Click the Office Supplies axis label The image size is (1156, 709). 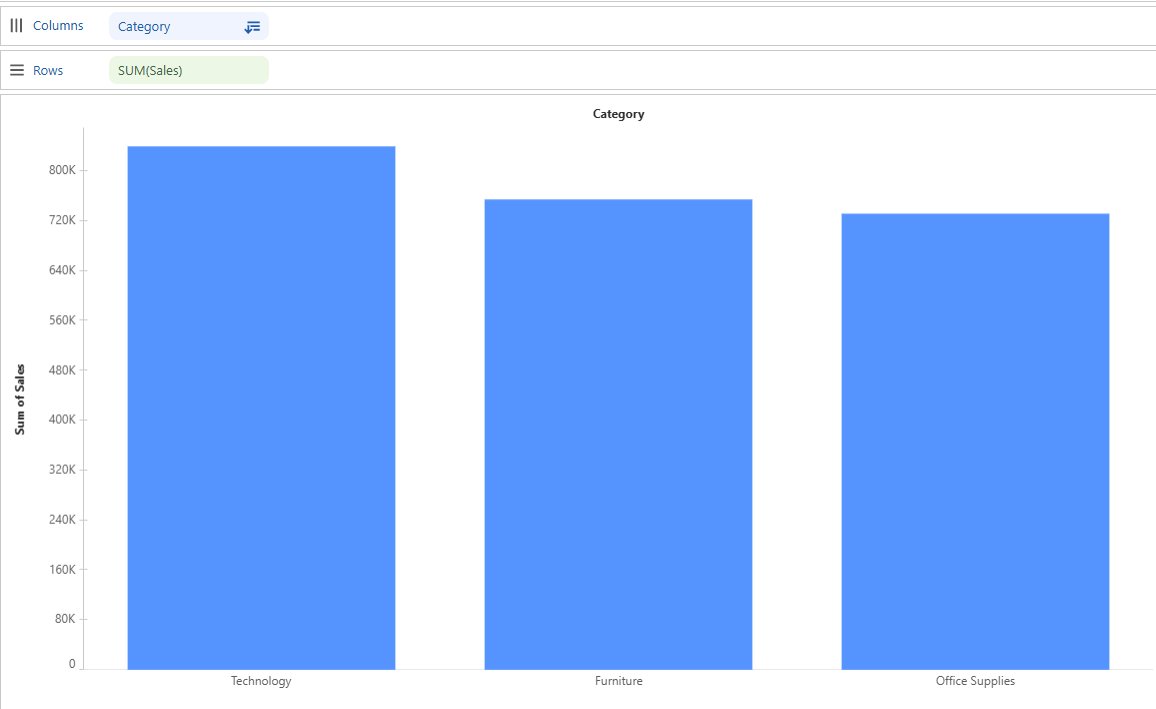point(975,681)
